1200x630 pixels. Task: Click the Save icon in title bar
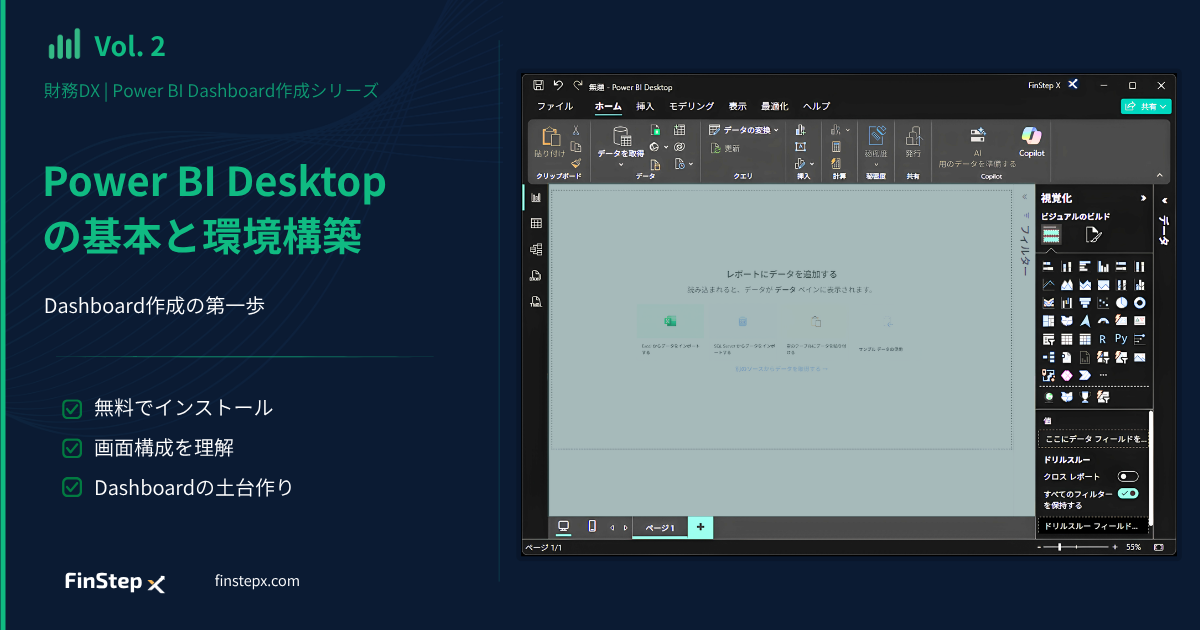click(539, 86)
